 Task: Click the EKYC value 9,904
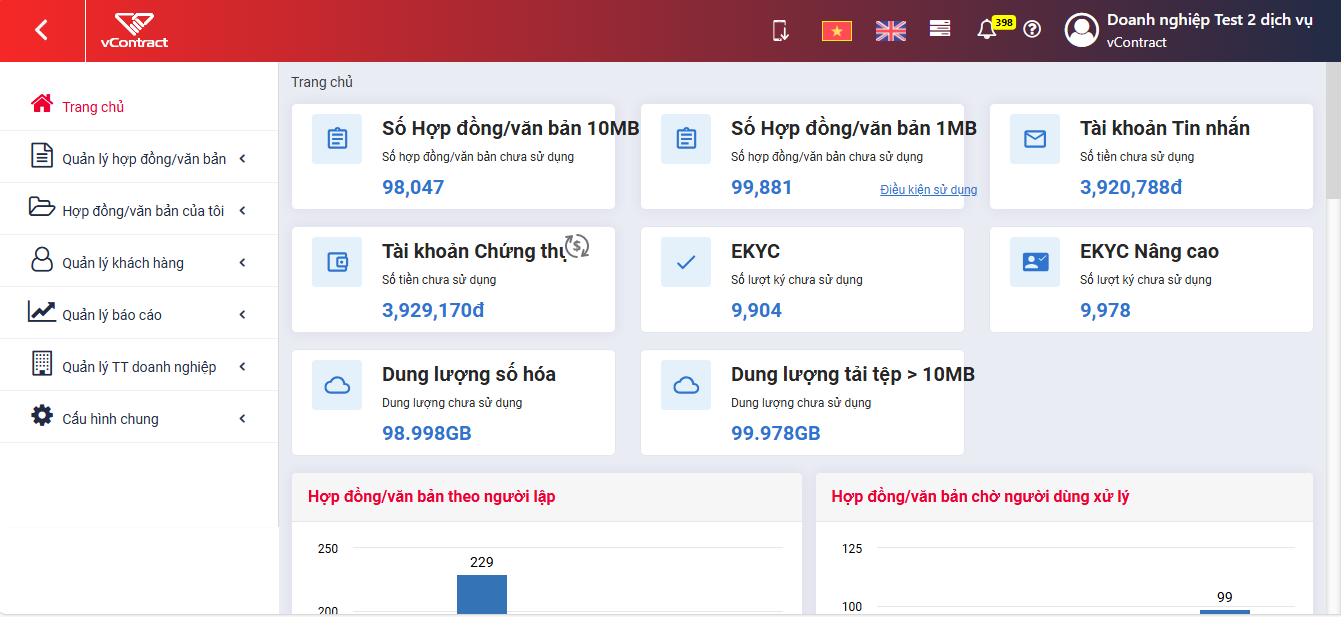[x=757, y=310]
